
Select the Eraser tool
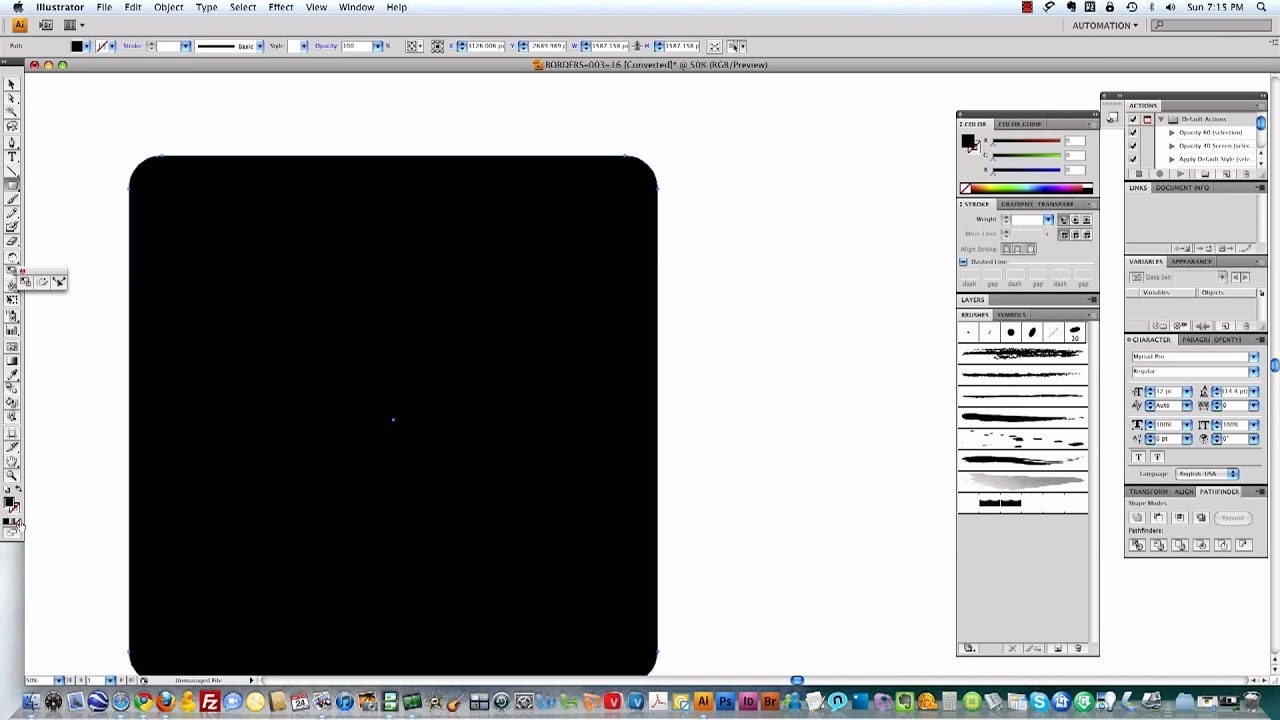(12, 241)
